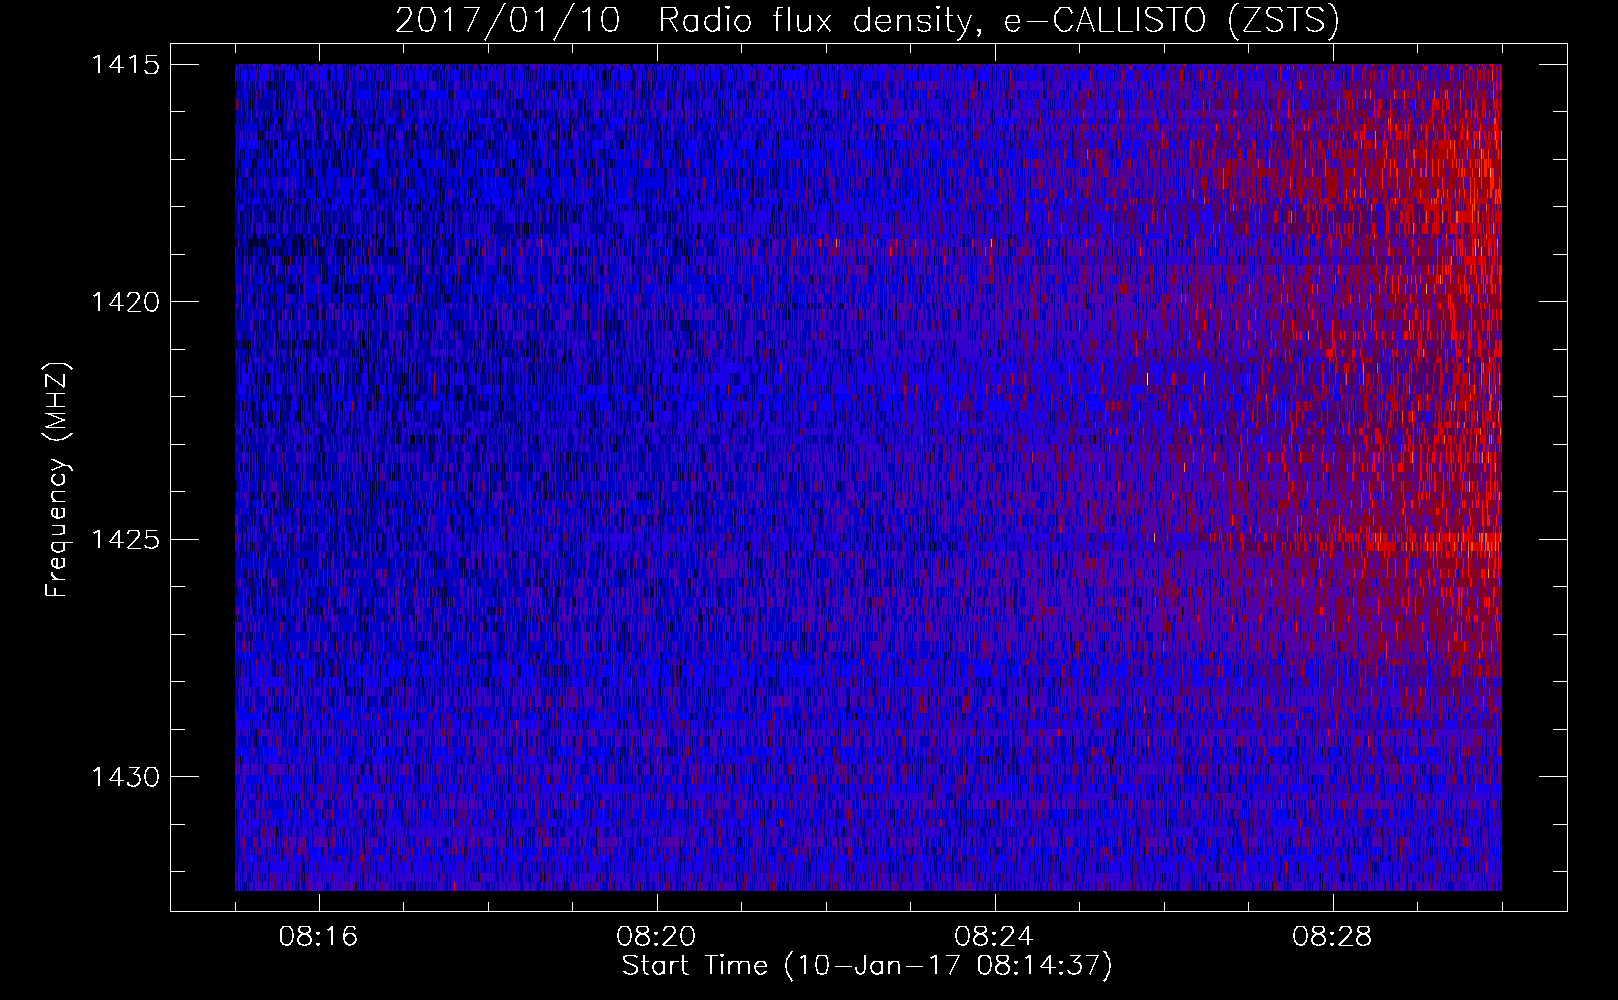
Task: Click the 1420 frequency tick label
Action: 125,302
